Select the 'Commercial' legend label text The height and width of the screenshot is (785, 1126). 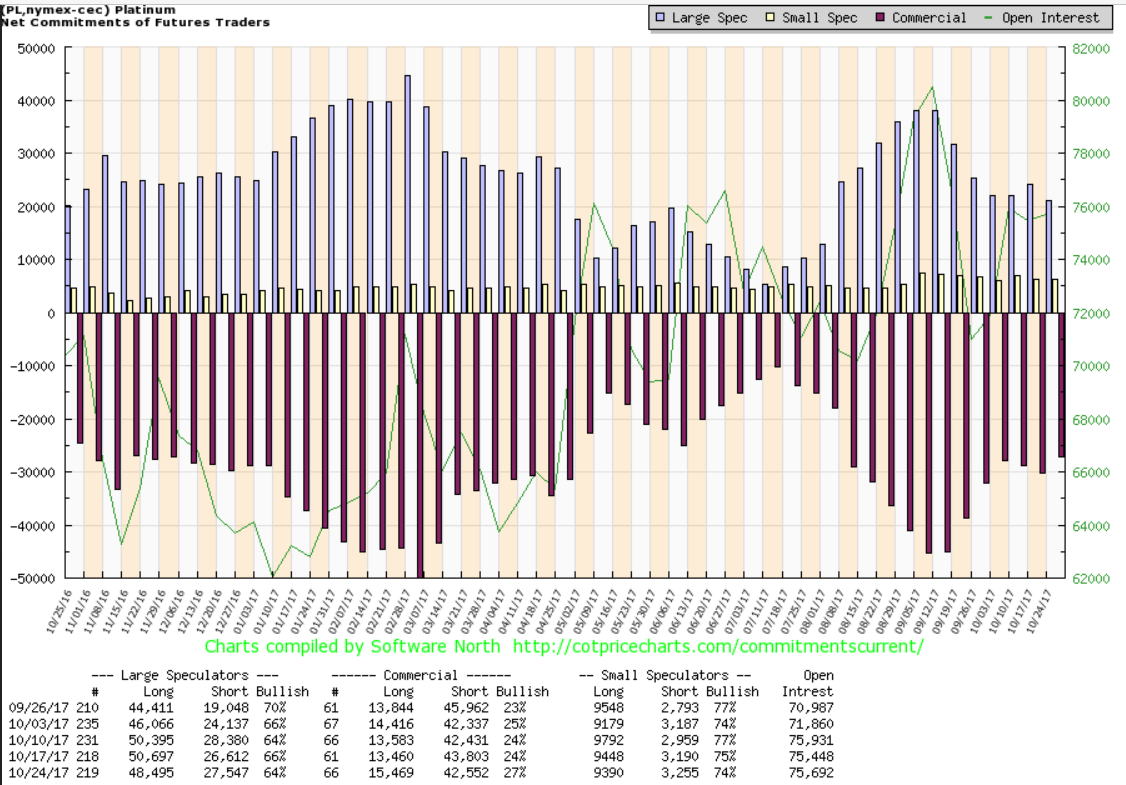(x=929, y=18)
